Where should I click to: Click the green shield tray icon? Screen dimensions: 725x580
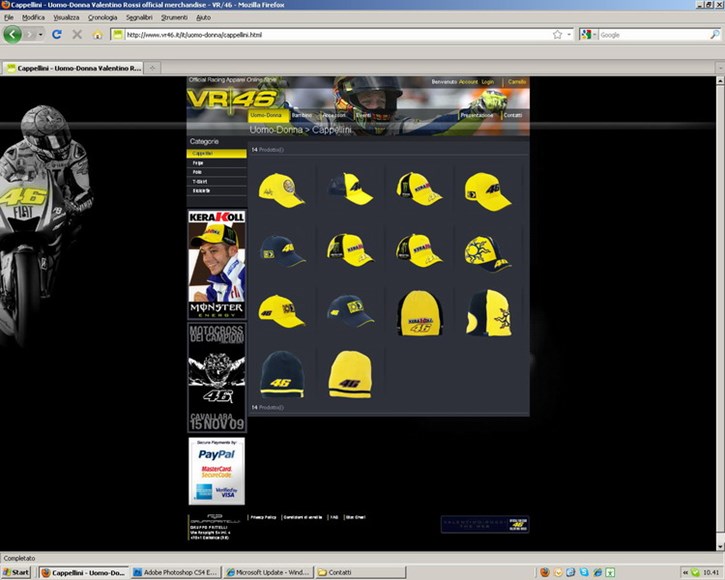pyautogui.click(x=695, y=573)
